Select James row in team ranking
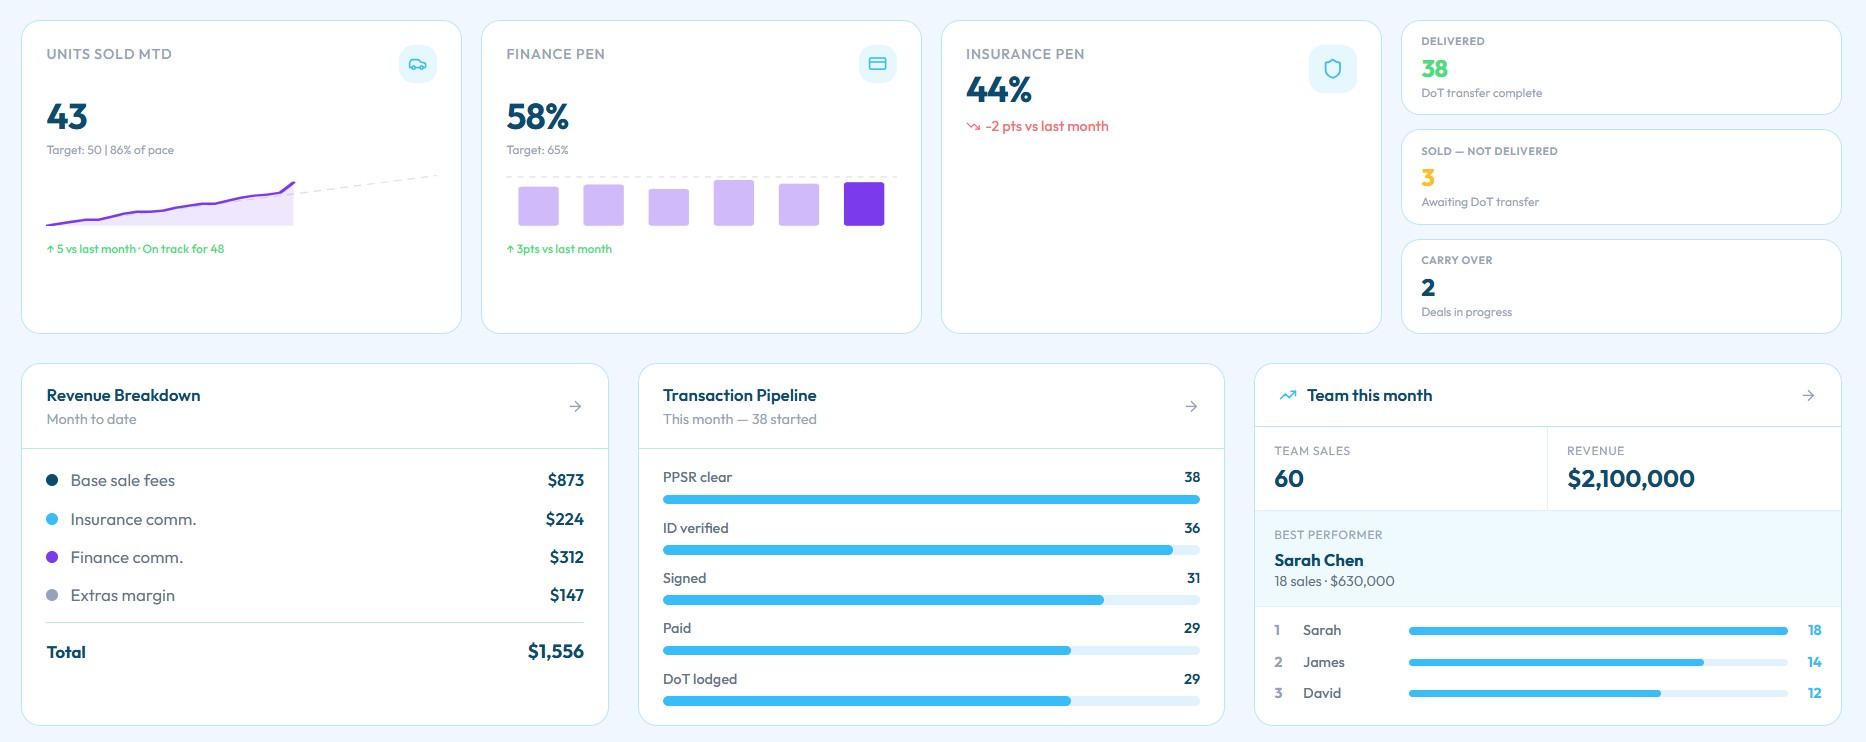The image size is (1866, 742). click(x=1548, y=662)
